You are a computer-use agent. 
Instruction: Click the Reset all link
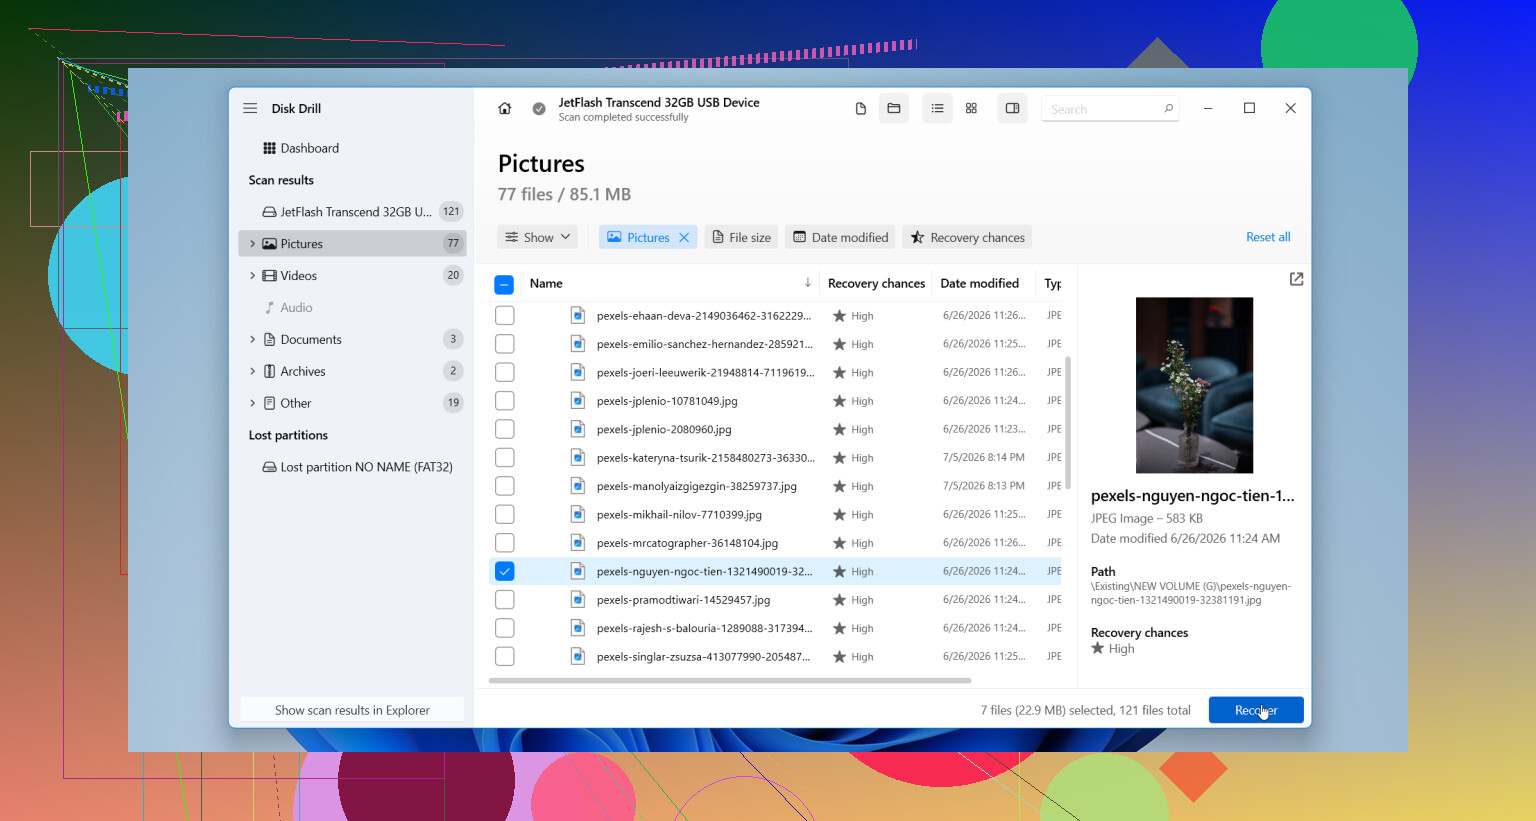[1268, 237]
